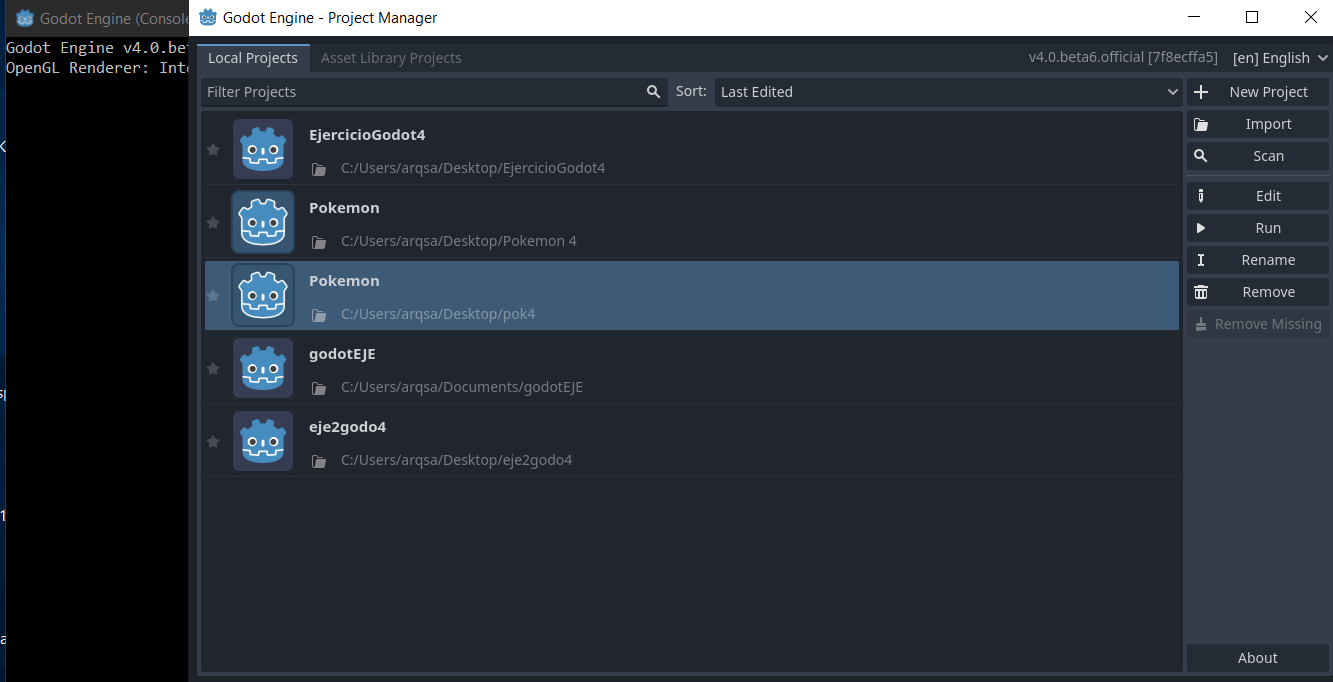
Task: Click the folder icon beside godotEJE project path
Action: coord(318,388)
